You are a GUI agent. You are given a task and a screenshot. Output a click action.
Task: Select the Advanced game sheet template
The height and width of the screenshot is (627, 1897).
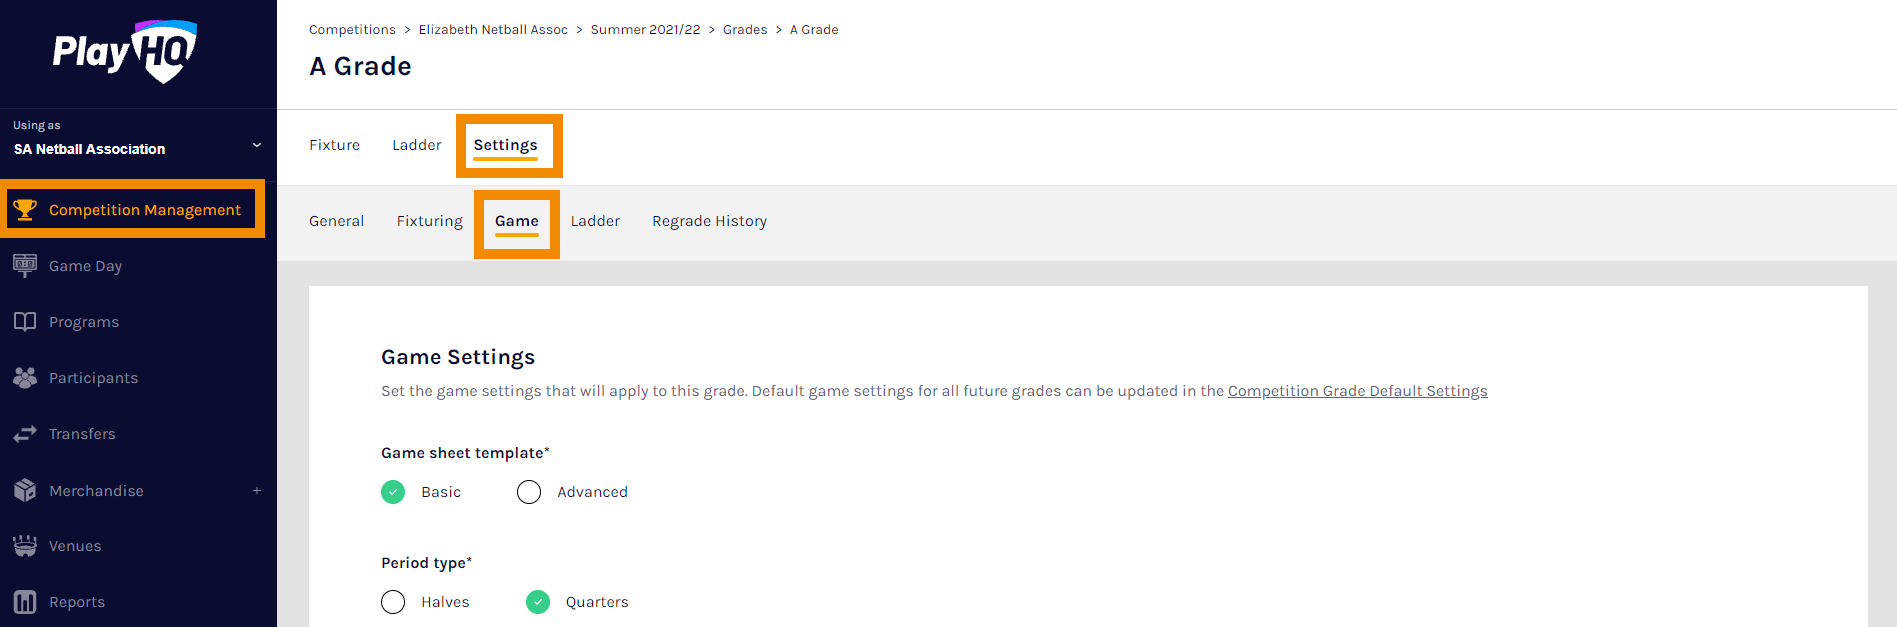pyautogui.click(x=529, y=492)
